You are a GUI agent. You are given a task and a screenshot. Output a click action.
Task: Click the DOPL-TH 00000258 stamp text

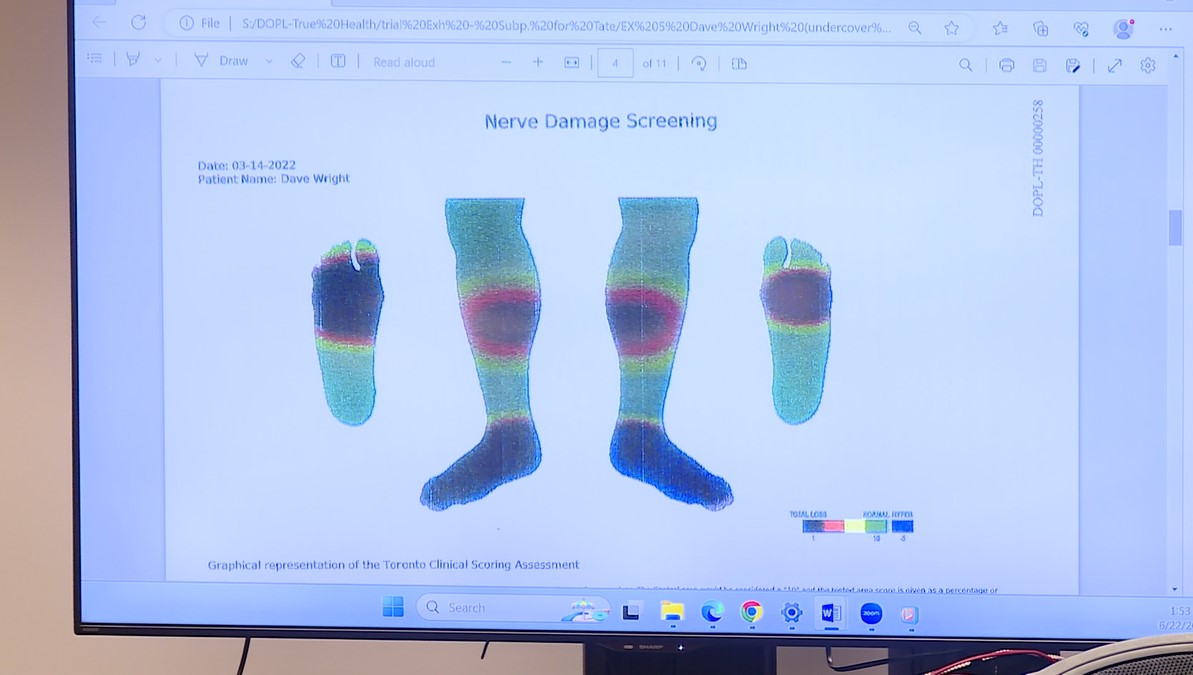click(x=1038, y=158)
